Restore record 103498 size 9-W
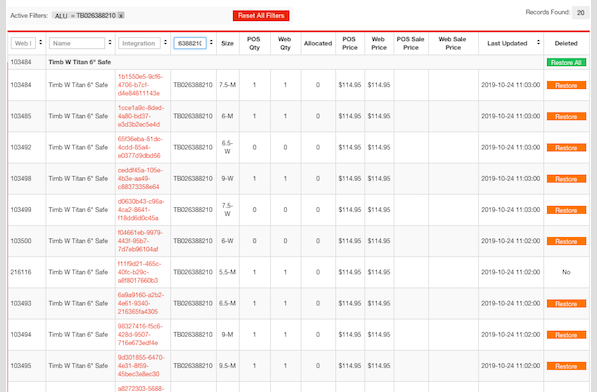 [566, 179]
